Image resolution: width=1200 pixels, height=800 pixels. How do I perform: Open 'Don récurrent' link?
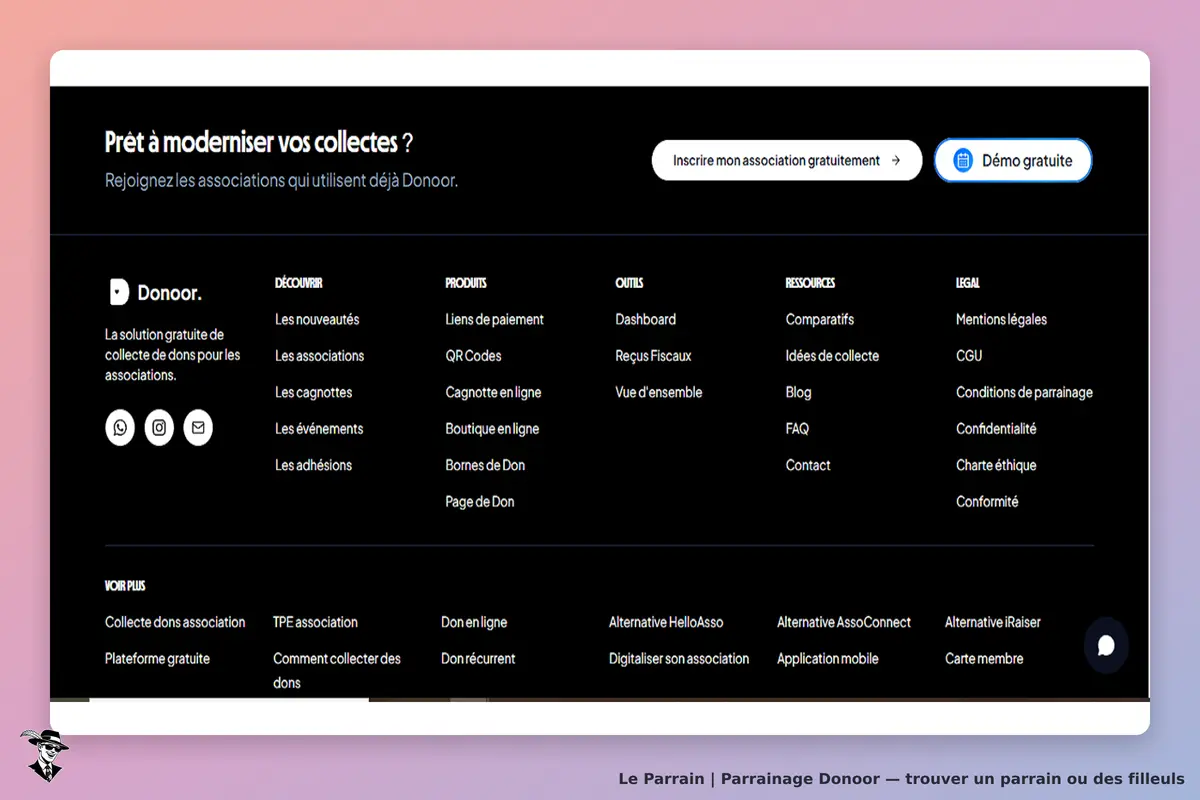478,659
